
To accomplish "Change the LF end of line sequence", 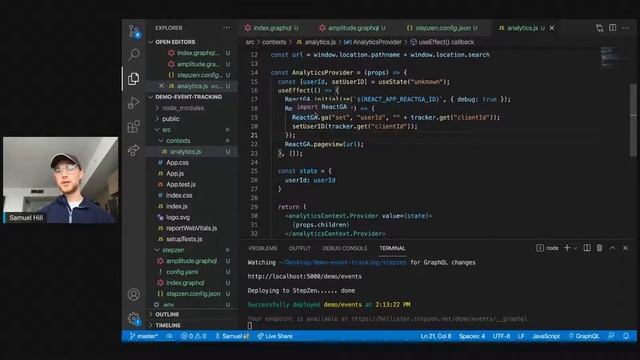I will tap(521, 336).
